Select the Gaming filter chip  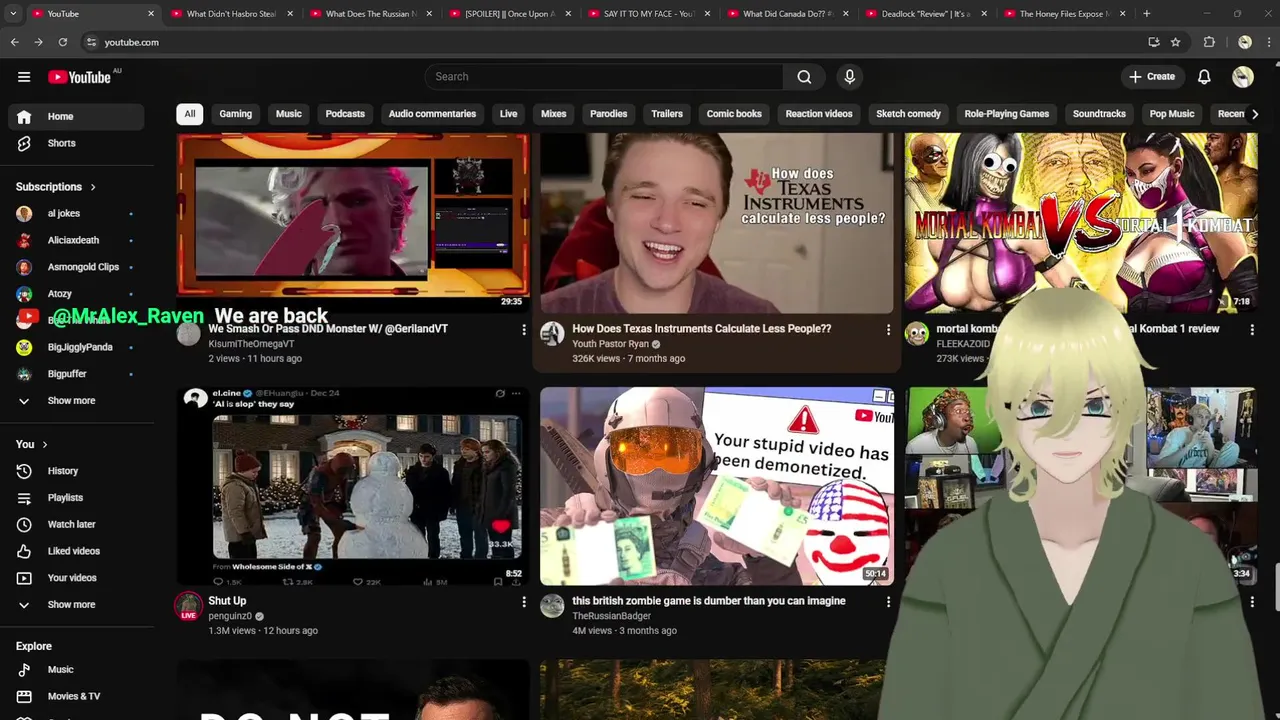pos(236,114)
